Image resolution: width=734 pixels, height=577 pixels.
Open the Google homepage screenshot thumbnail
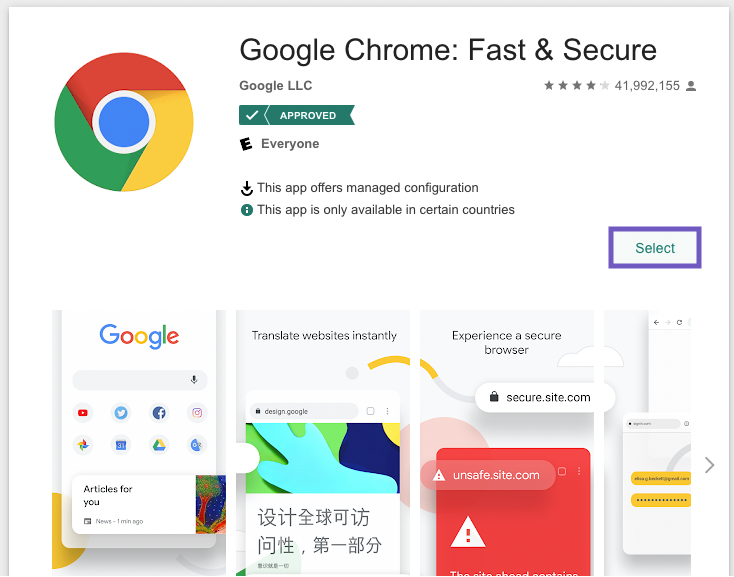click(x=139, y=443)
